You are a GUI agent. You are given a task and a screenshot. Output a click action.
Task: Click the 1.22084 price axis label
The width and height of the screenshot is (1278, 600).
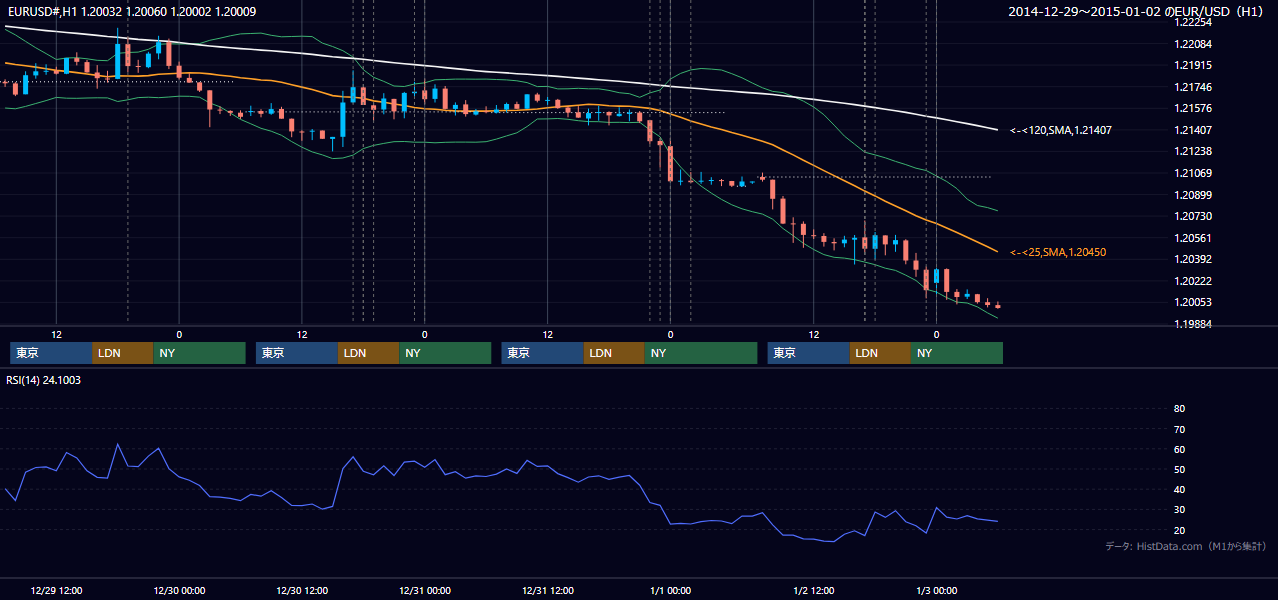pyautogui.click(x=1193, y=44)
